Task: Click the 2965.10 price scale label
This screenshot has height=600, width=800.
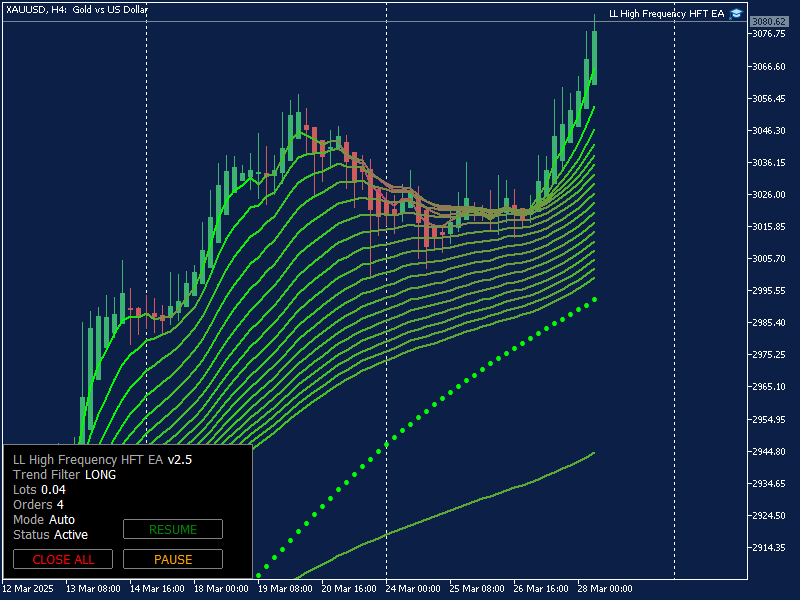Action: 769,387
